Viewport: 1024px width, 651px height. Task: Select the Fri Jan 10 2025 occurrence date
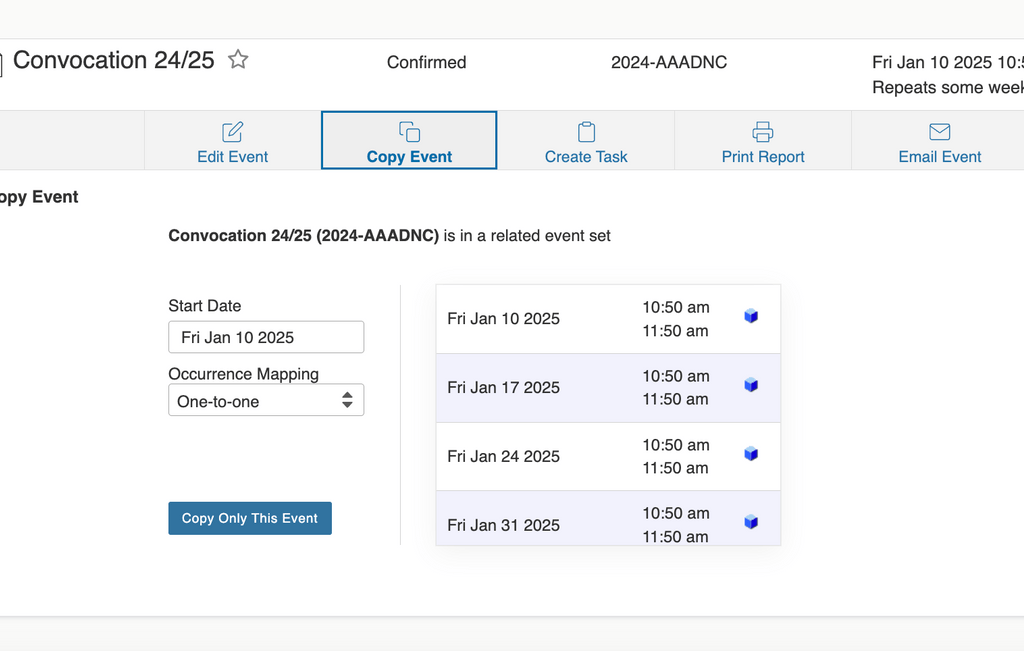click(504, 319)
